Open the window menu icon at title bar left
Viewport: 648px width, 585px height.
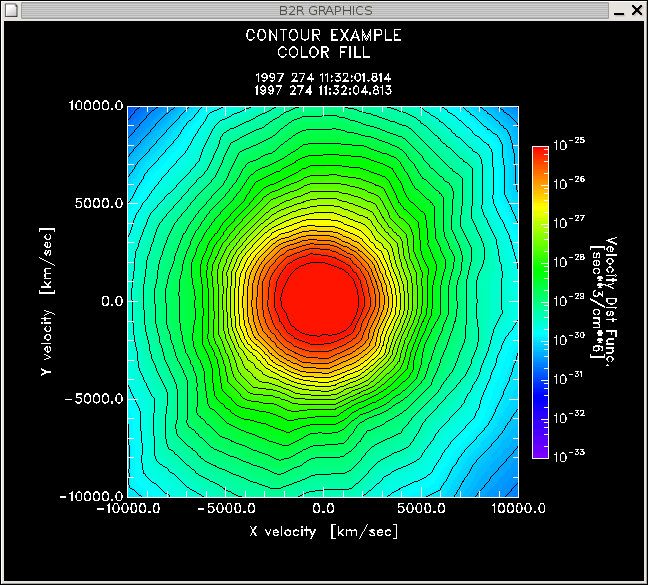tap(11, 10)
